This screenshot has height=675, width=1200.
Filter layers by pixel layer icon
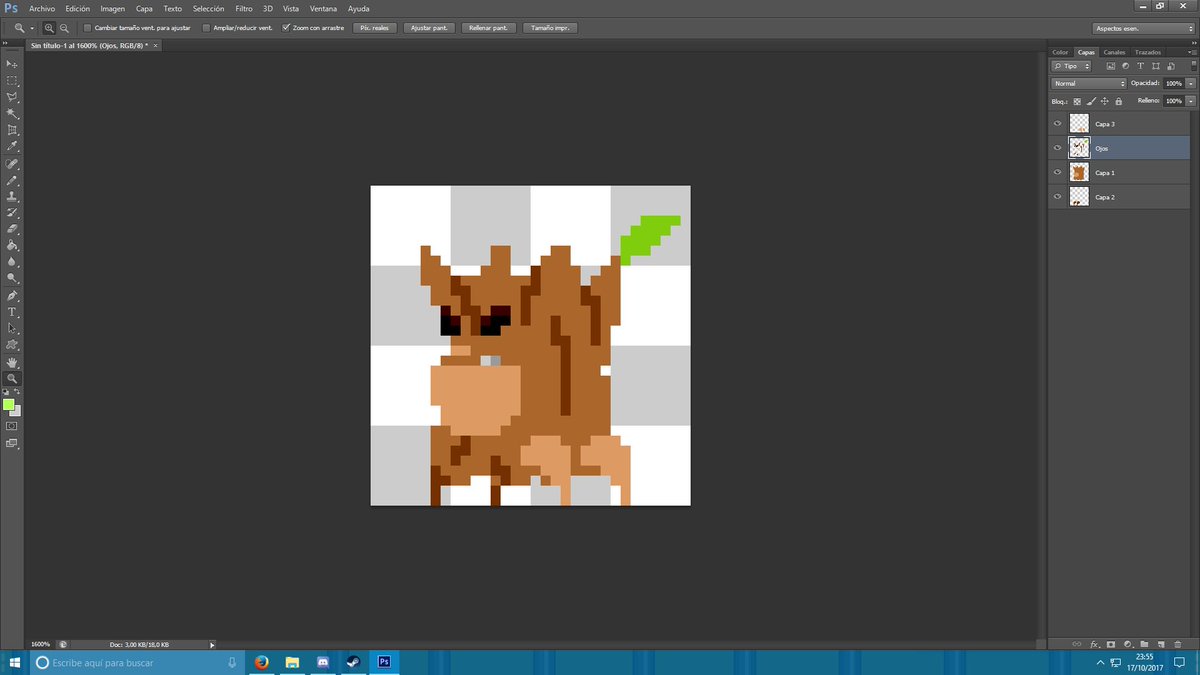coord(1110,66)
